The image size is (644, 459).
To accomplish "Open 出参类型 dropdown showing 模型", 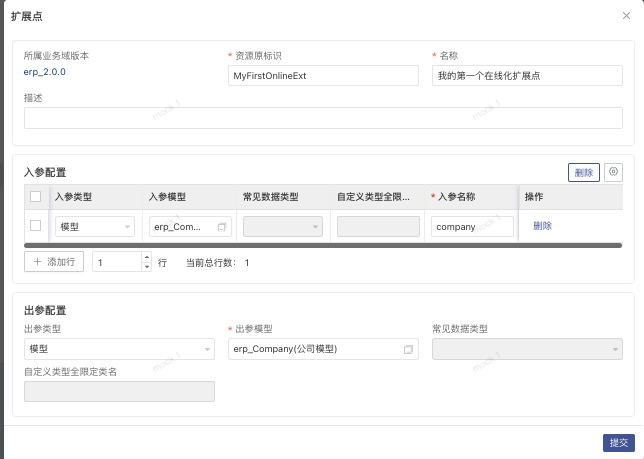I will pyautogui.click(x=119, y=349).
